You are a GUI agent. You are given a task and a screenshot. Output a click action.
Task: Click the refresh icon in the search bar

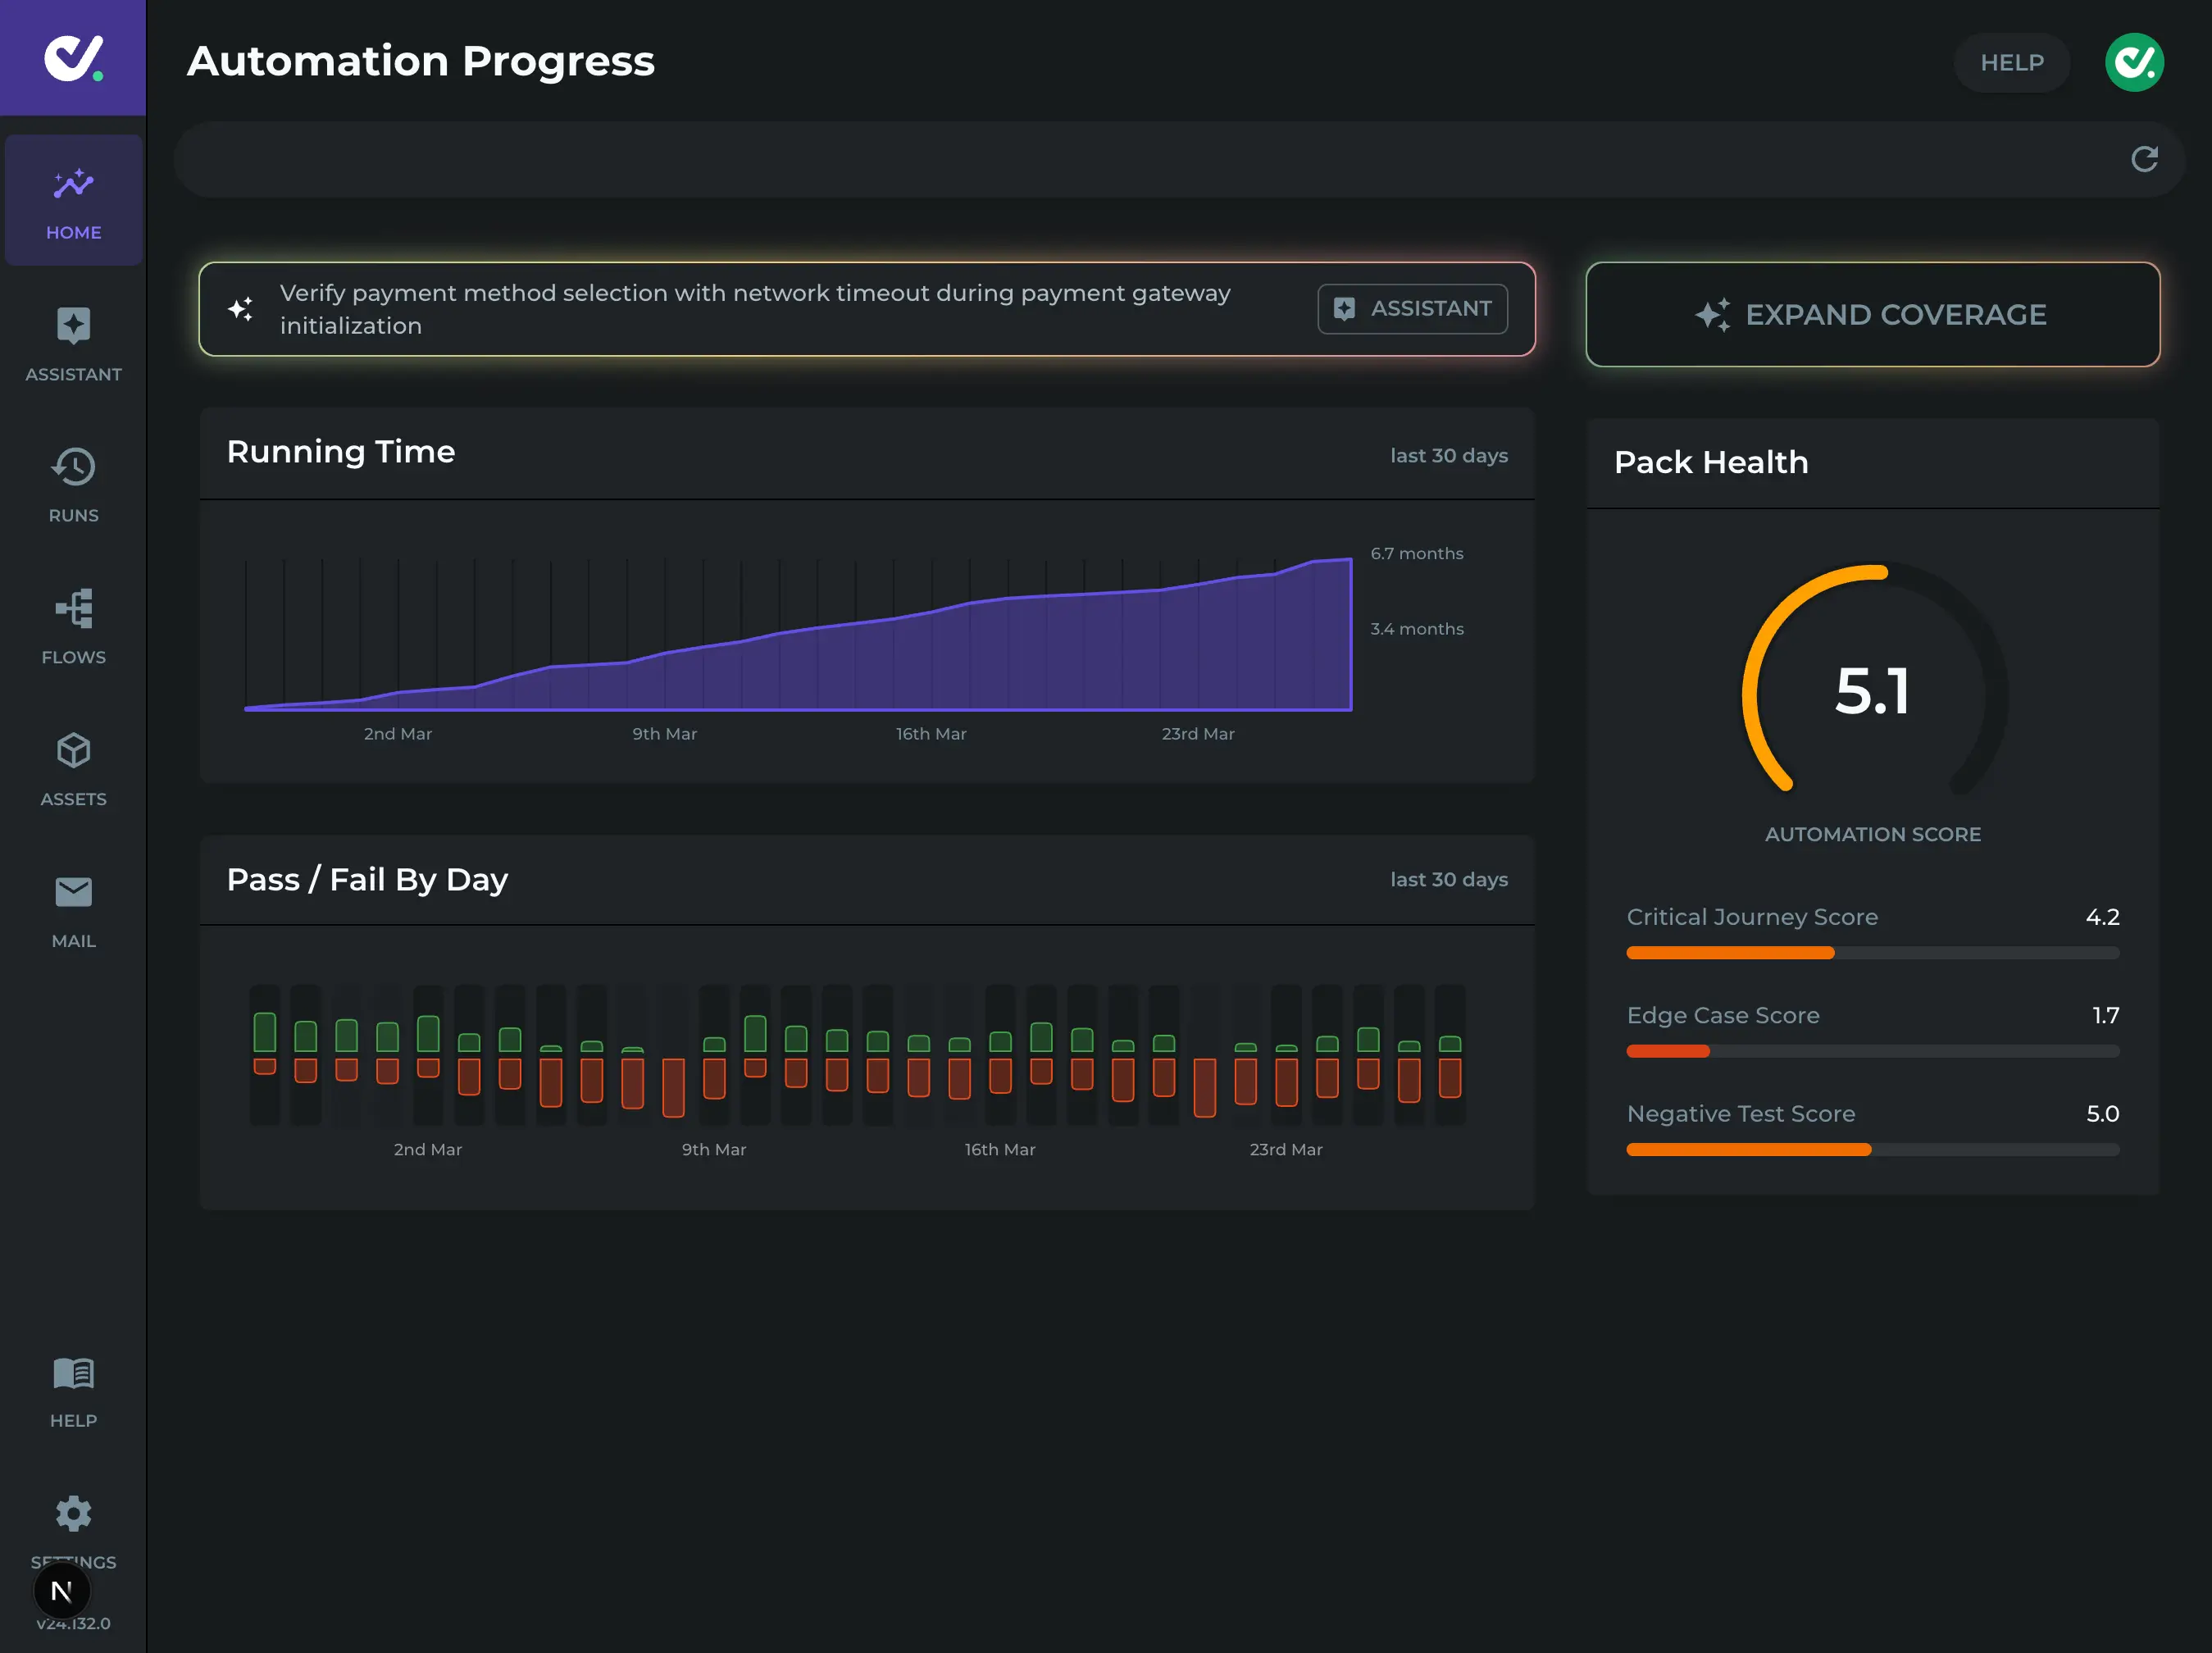pyautogui.click(x=2144, y=159)
